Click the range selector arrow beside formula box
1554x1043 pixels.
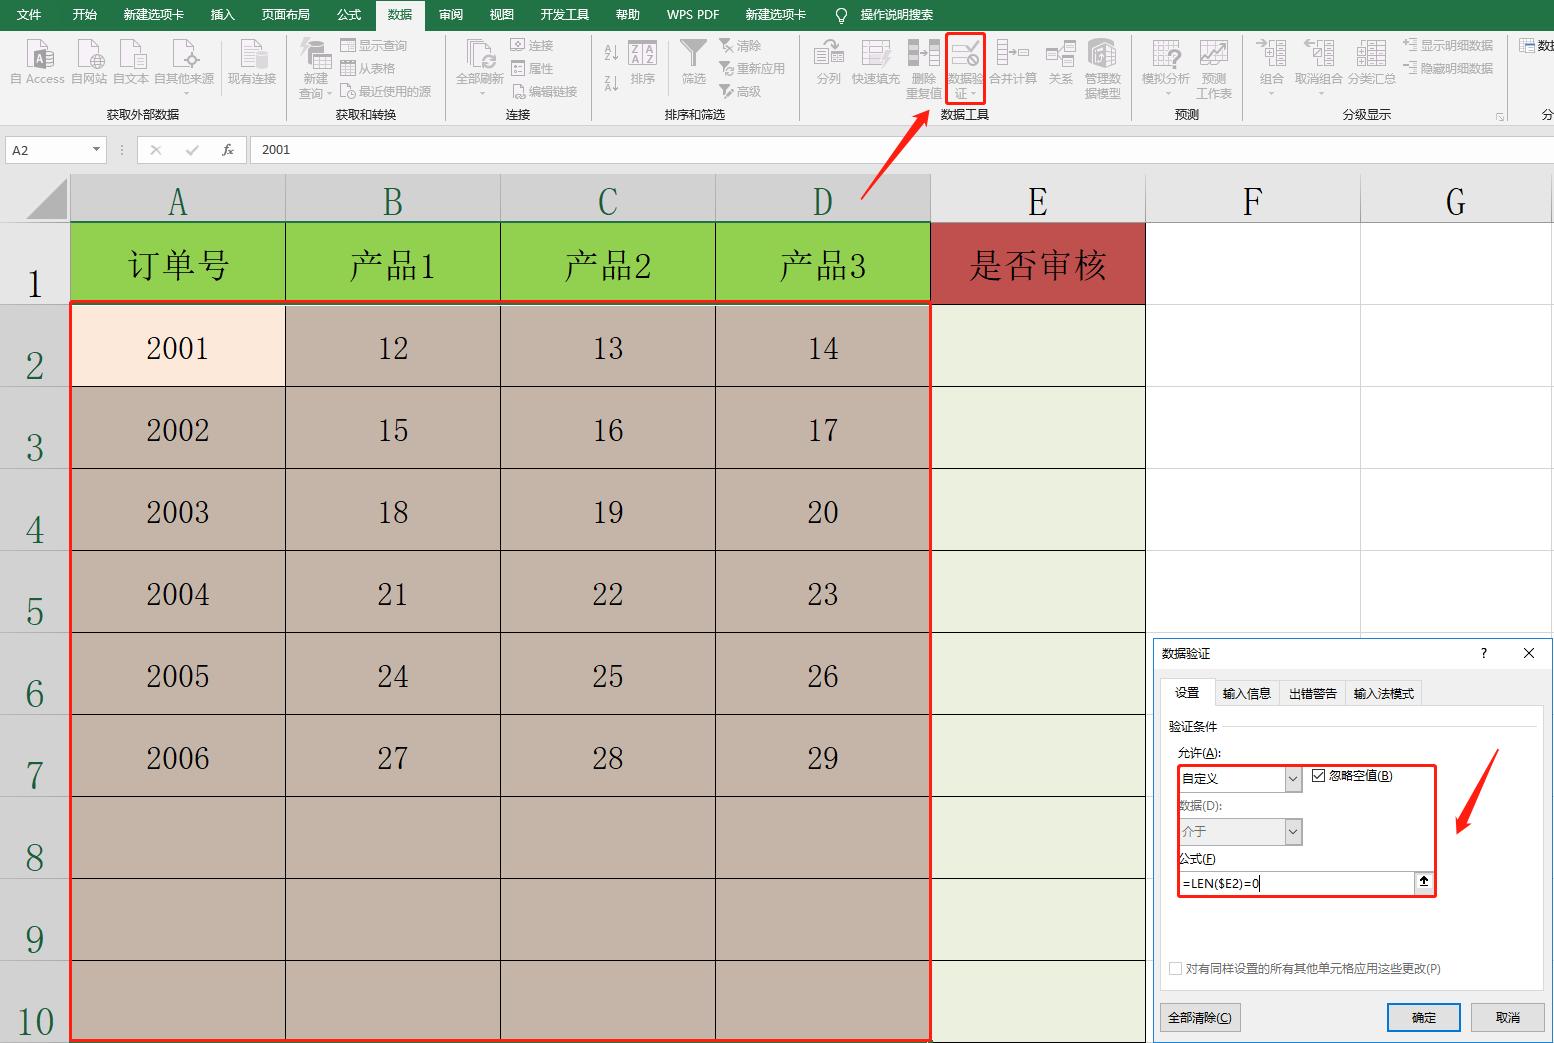1424,882
